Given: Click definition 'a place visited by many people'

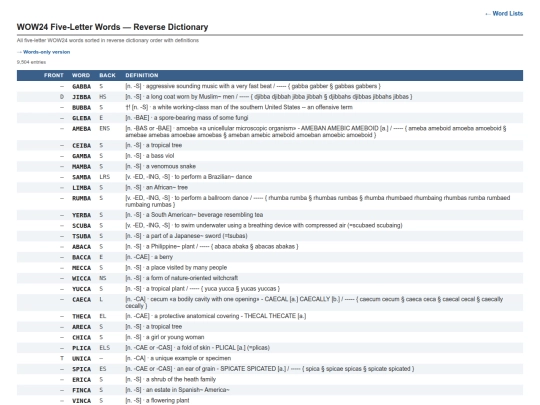Looking at the screenshot, I should [x=186, y=268].
